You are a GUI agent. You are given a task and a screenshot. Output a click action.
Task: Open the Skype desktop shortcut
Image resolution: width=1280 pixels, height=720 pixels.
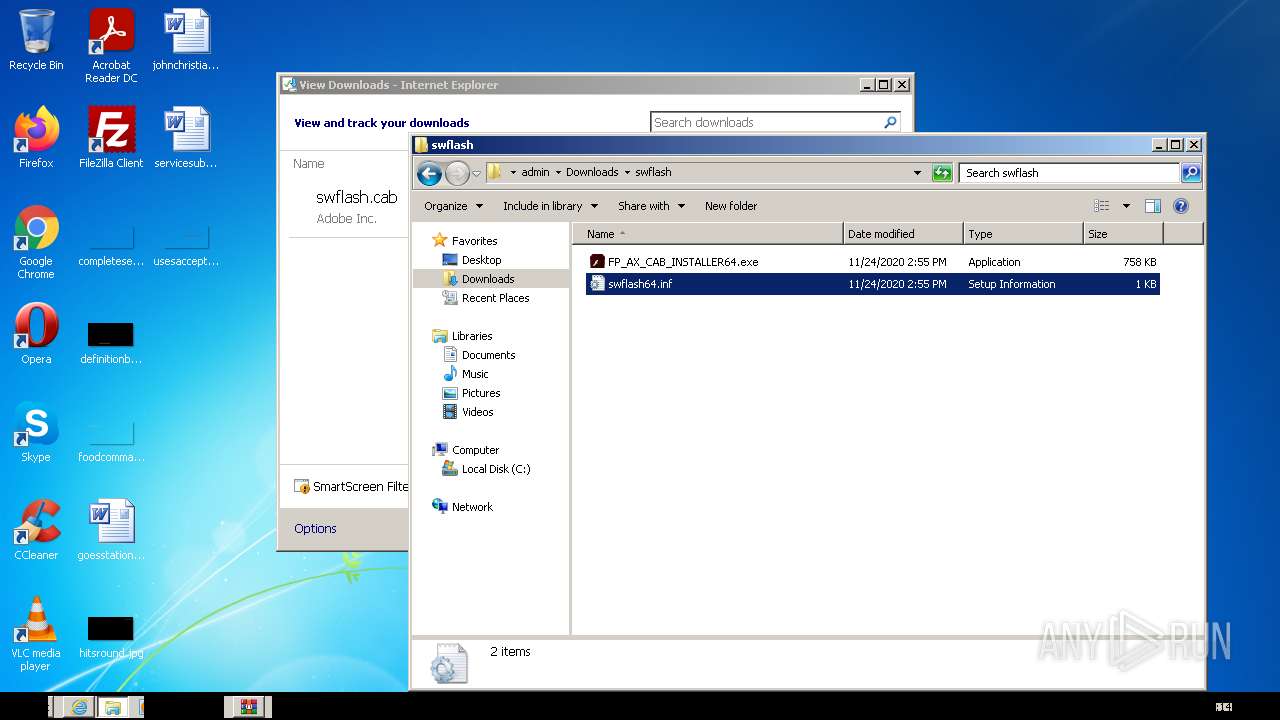(x=36, y=431)
